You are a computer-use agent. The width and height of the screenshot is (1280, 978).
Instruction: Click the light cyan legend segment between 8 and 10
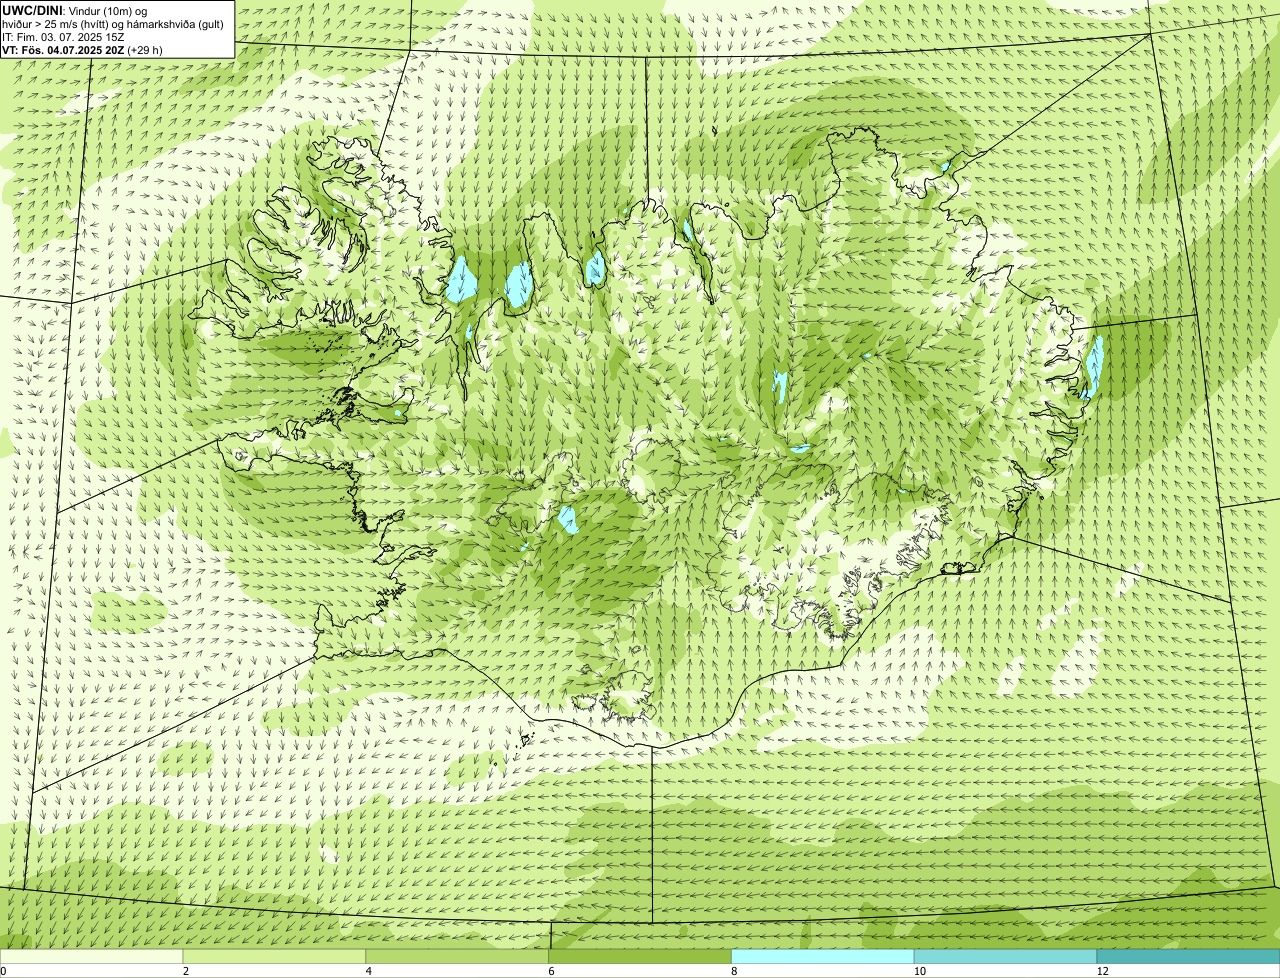tap(823, 957)
